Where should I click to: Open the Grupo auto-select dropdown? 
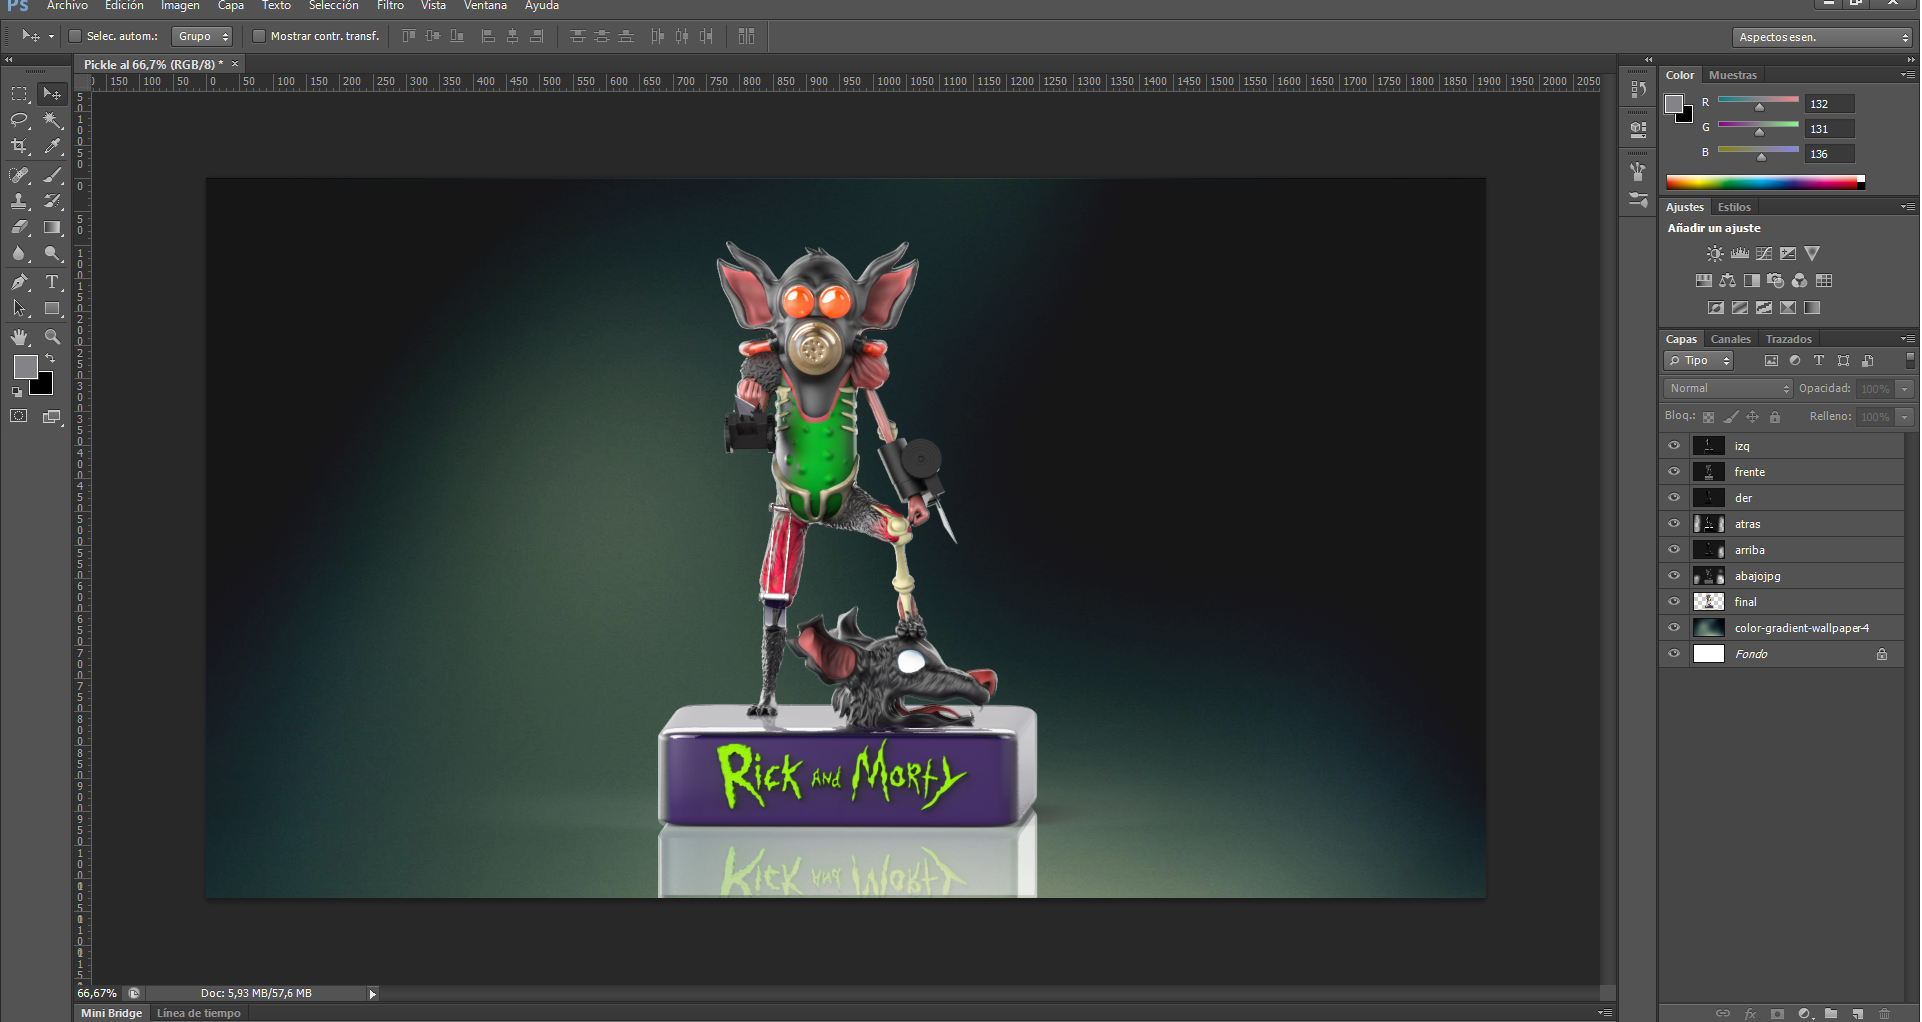click(202, 36)
